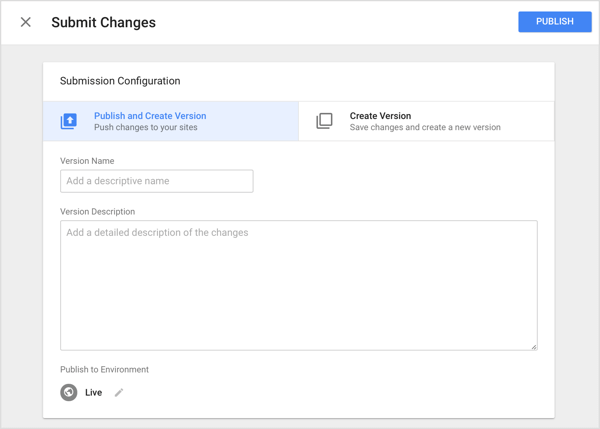Click the description box resize handle
The height and width of the screenshot is (429, 600).
coord(534,347)
